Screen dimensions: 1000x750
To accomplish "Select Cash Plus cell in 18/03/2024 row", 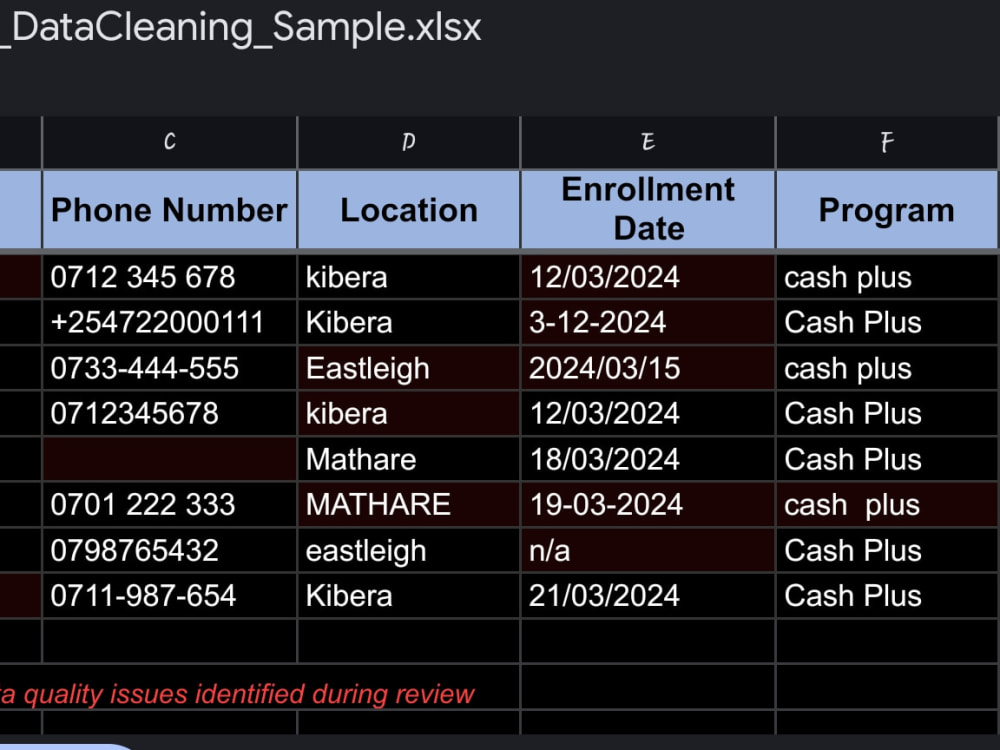I will pos(887,459).
